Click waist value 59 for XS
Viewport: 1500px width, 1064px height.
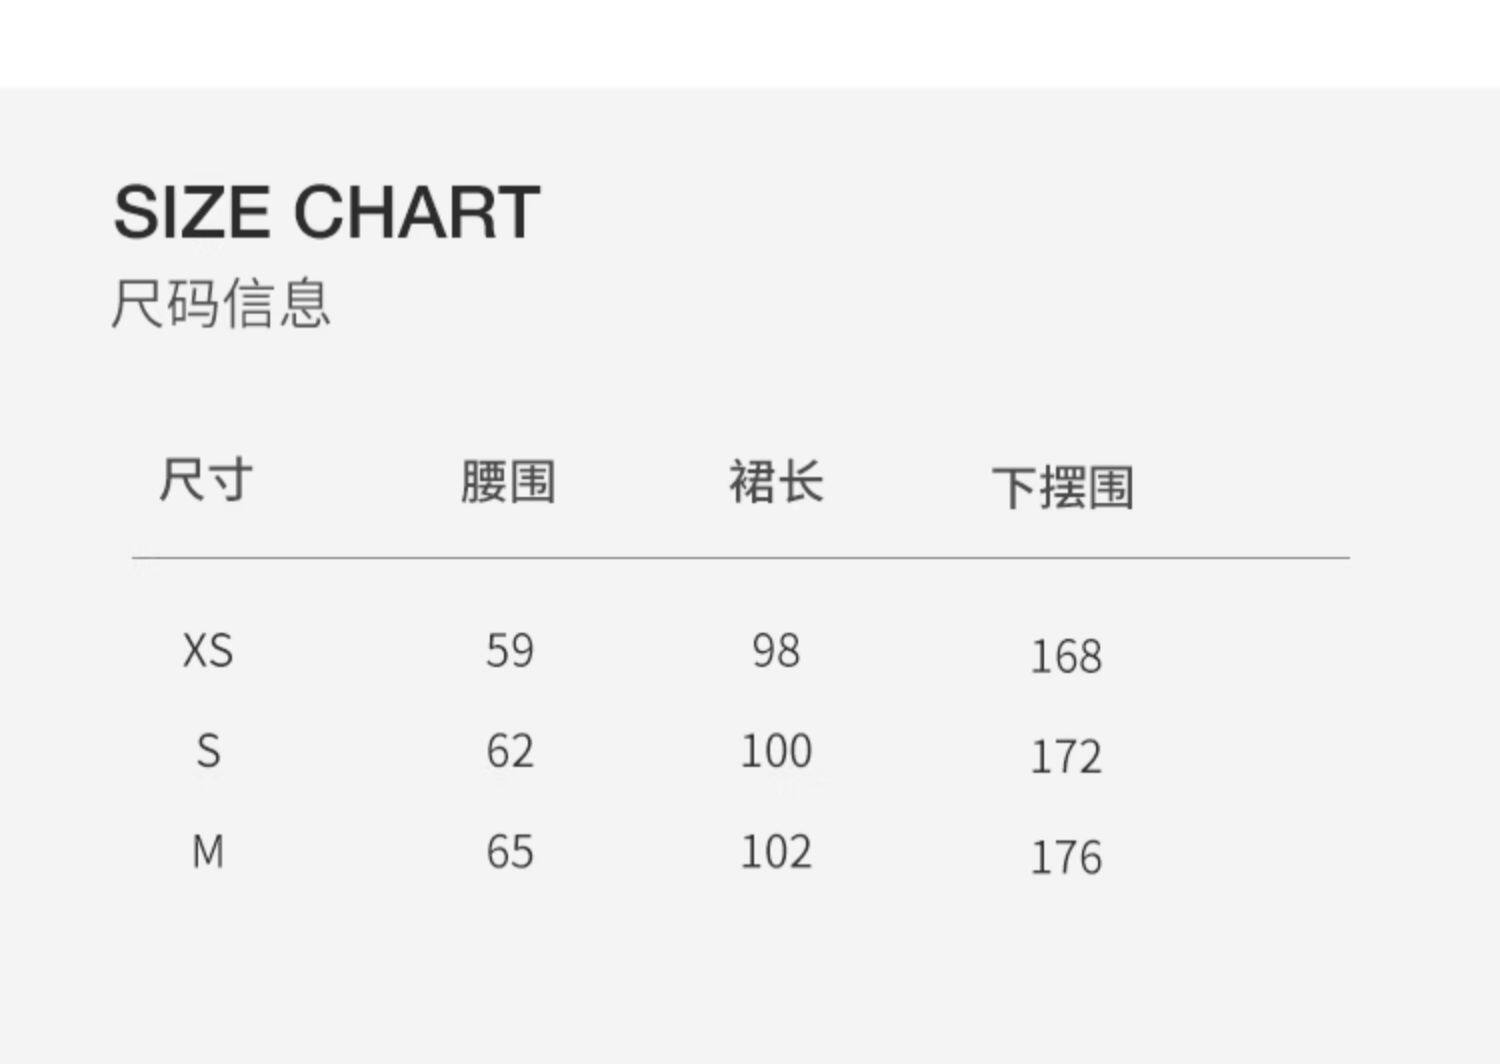pyautogui.click(x=510, y=651)
